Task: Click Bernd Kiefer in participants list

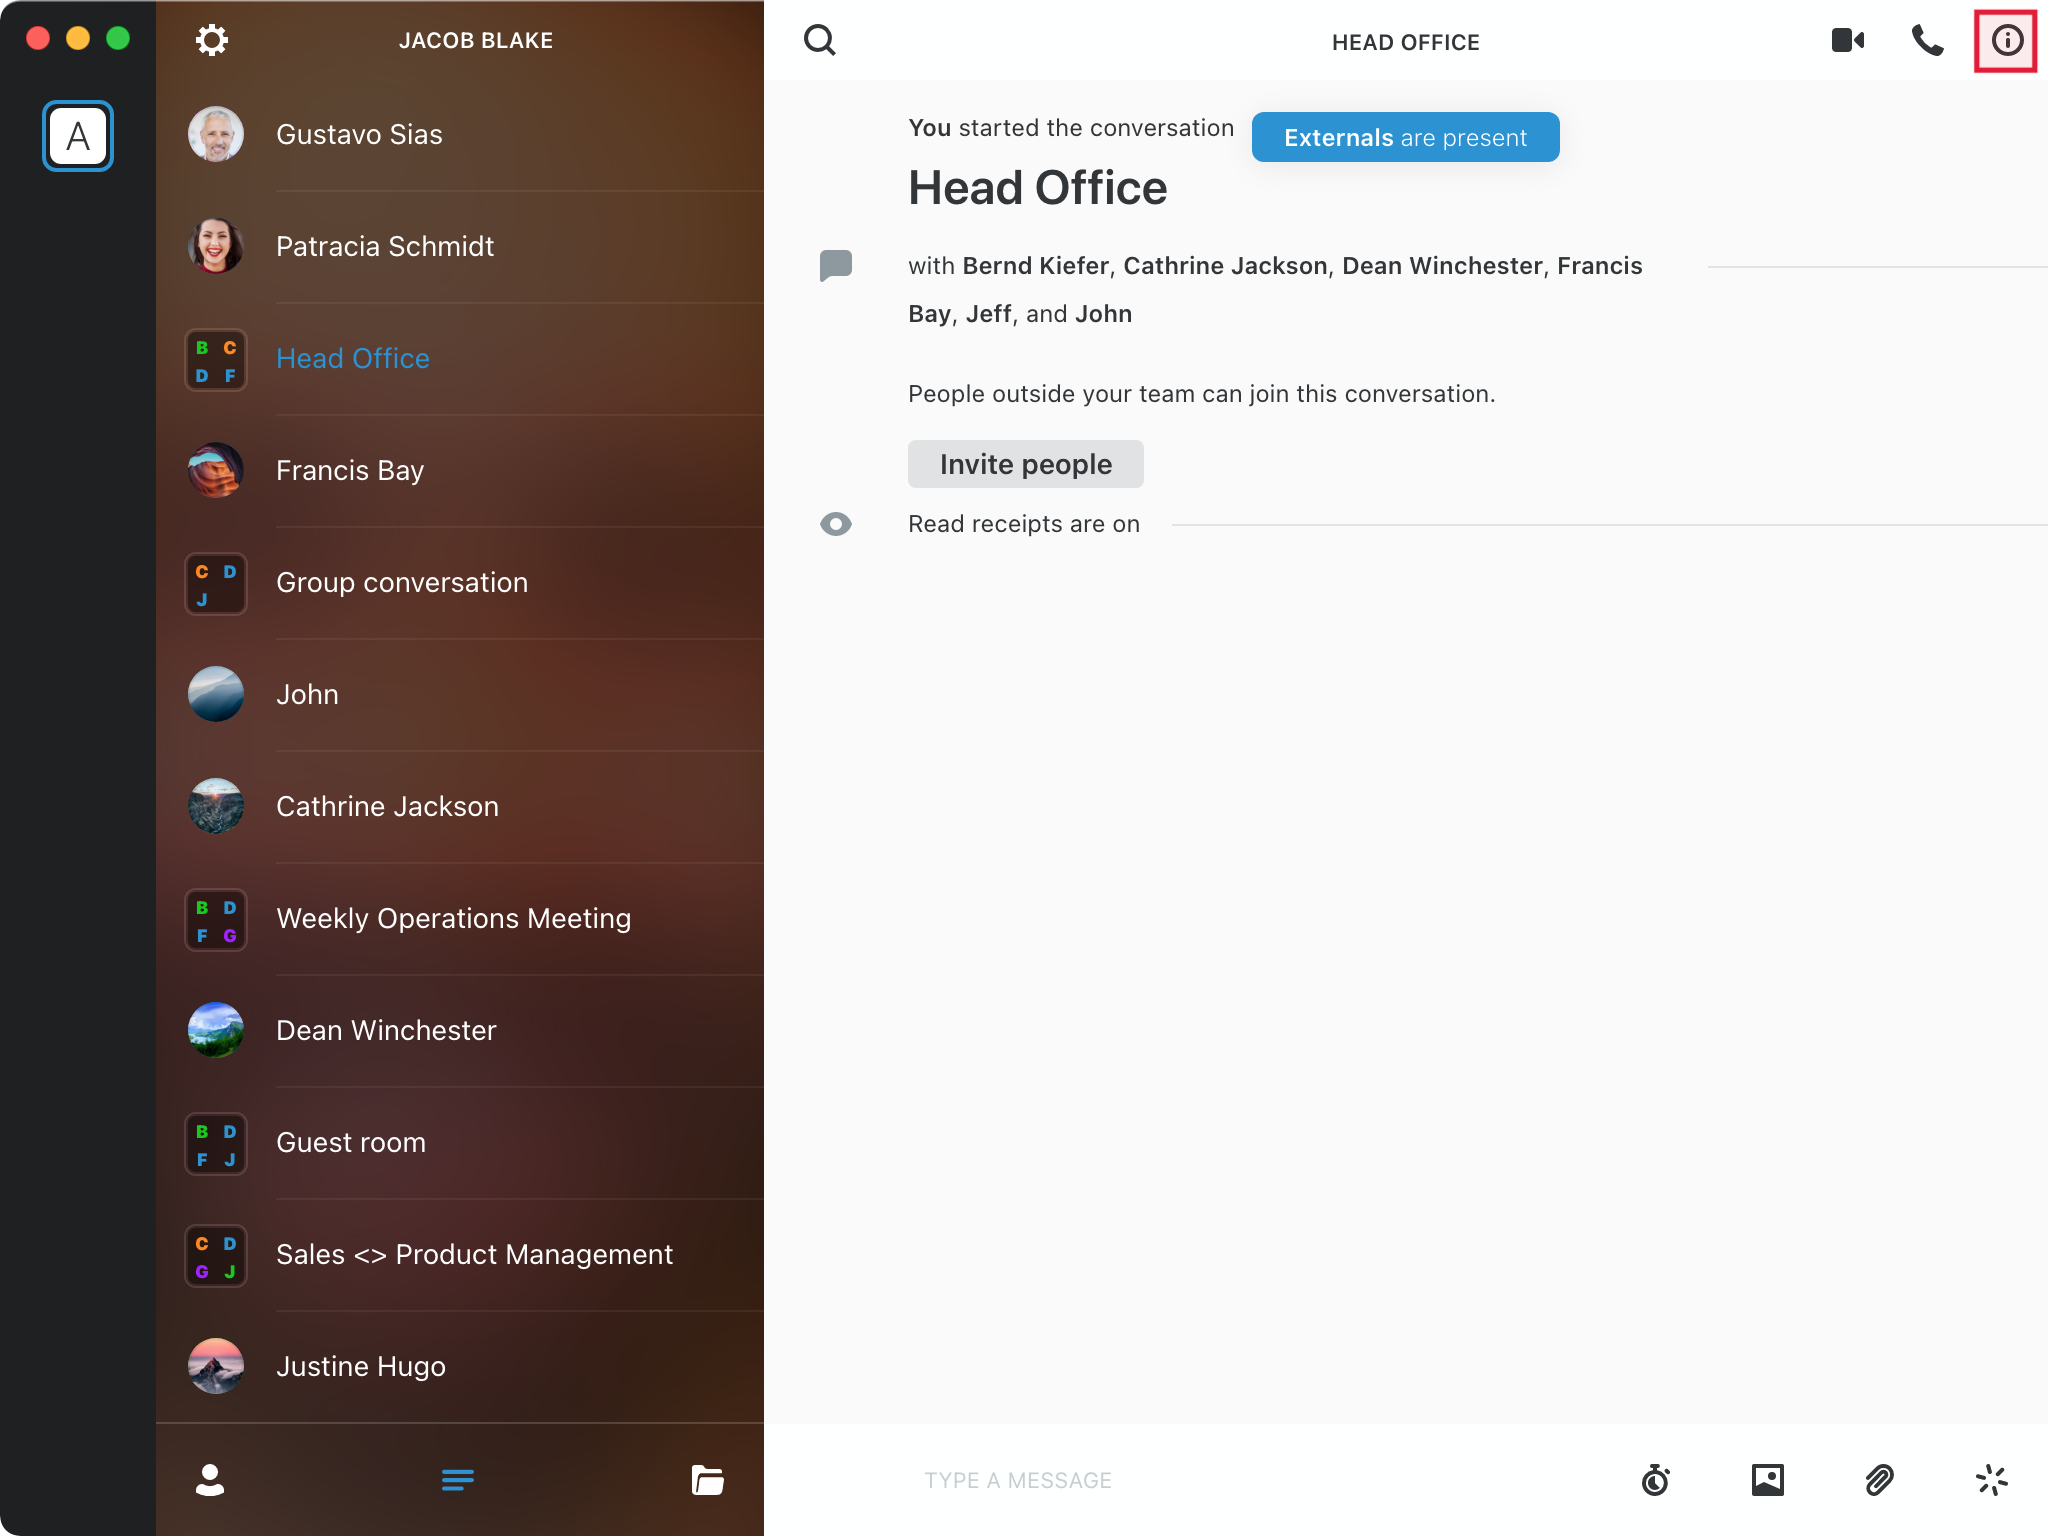Action: [1036, 266]
